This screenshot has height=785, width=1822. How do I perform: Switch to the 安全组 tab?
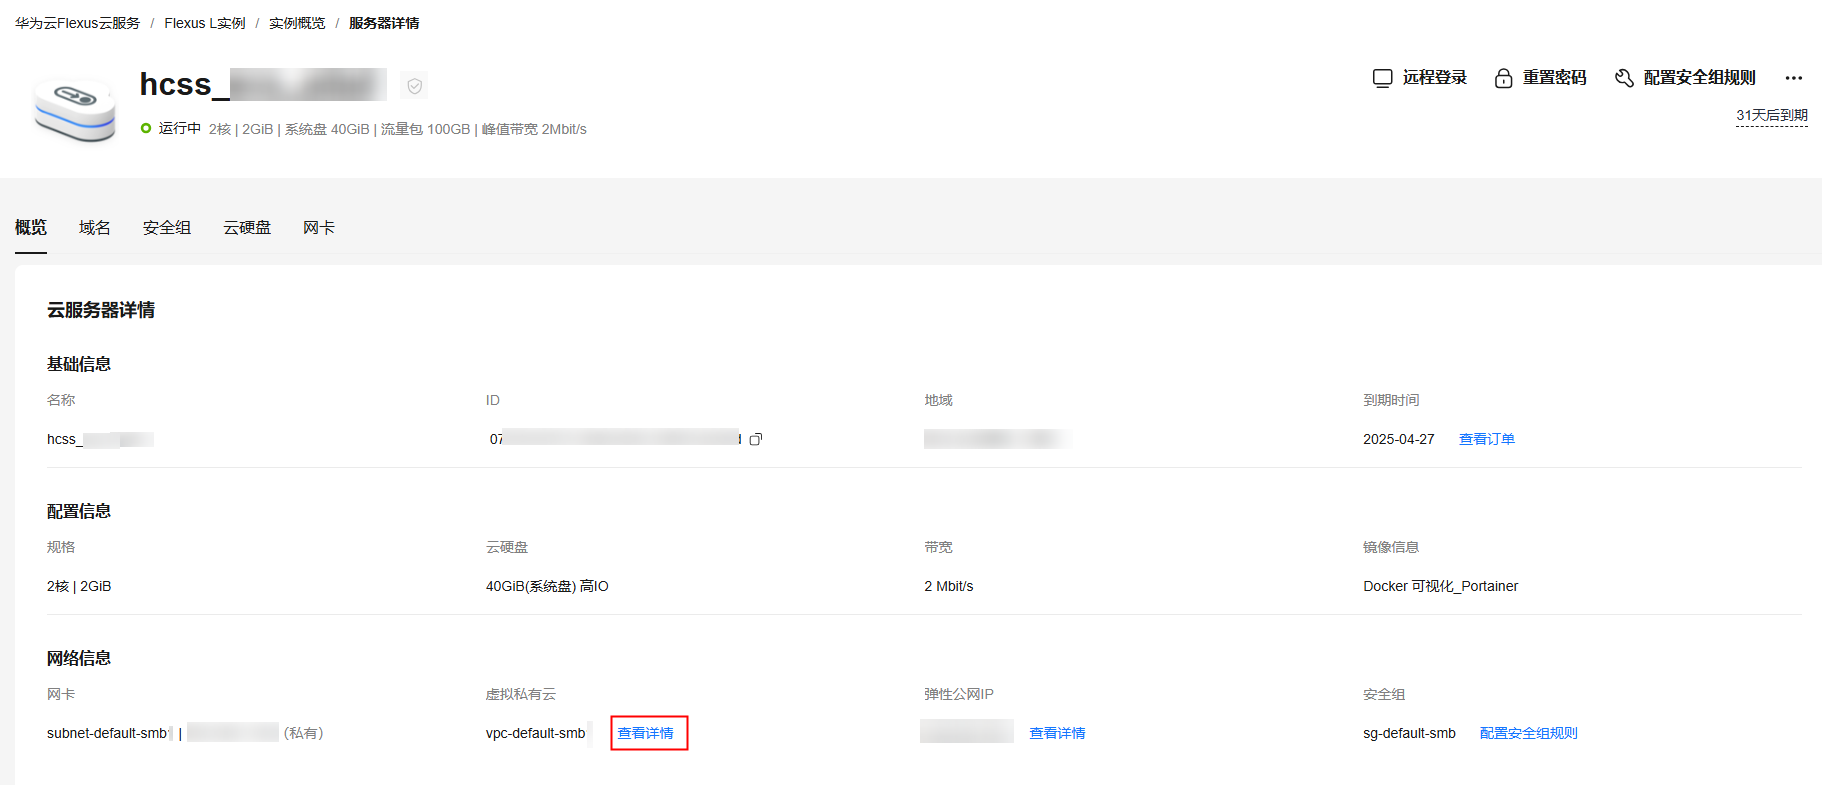pyautogui.click(x=167, y=228)
